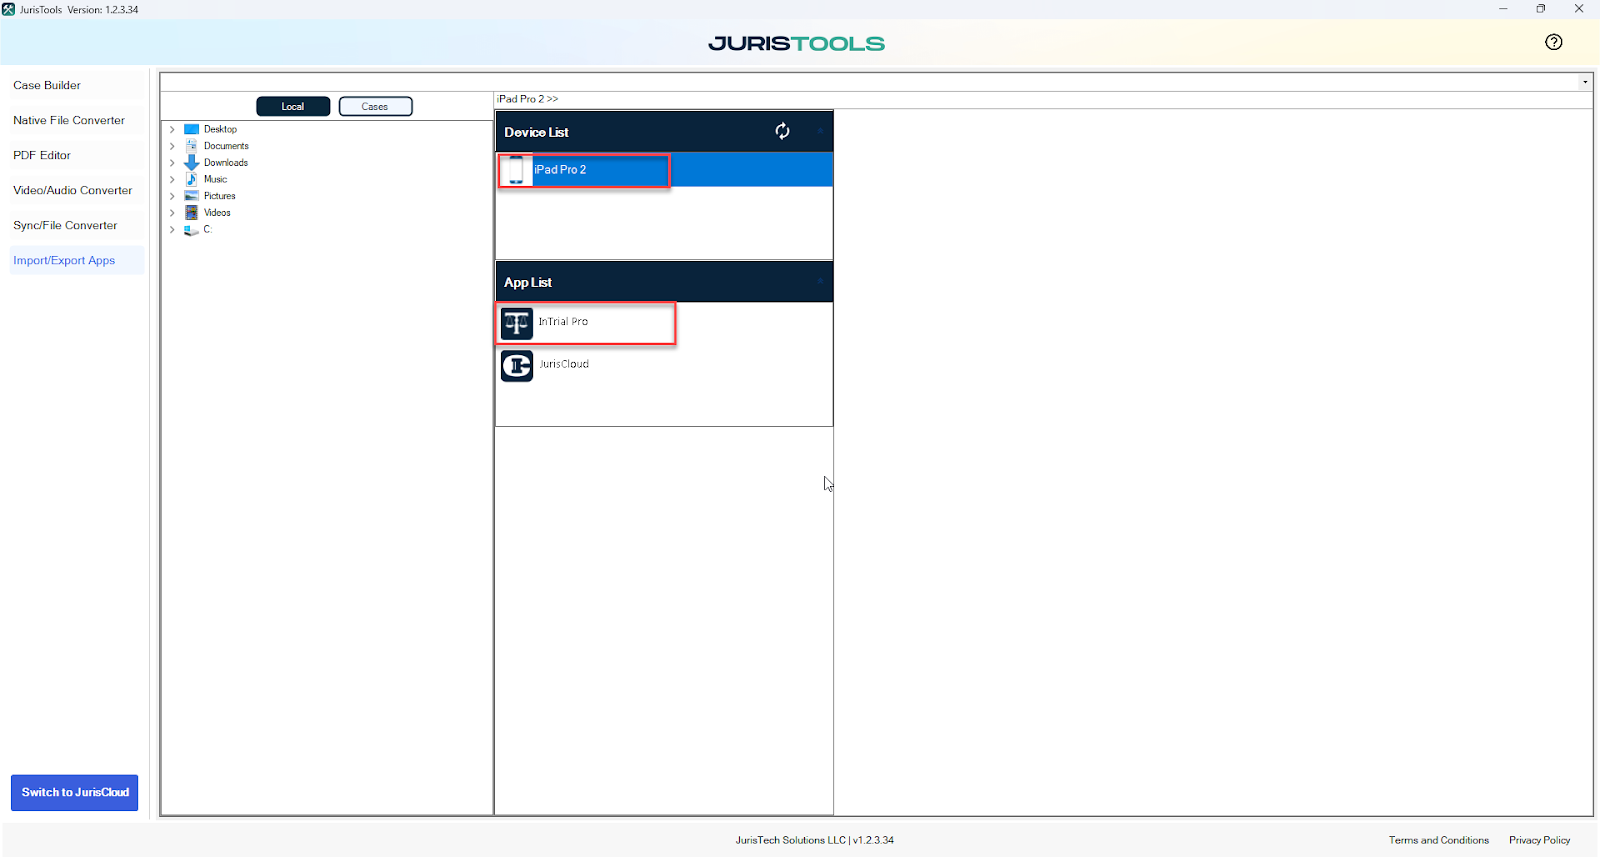
Task: Restore down the JurisTools window
Action: click(1541, 9)
